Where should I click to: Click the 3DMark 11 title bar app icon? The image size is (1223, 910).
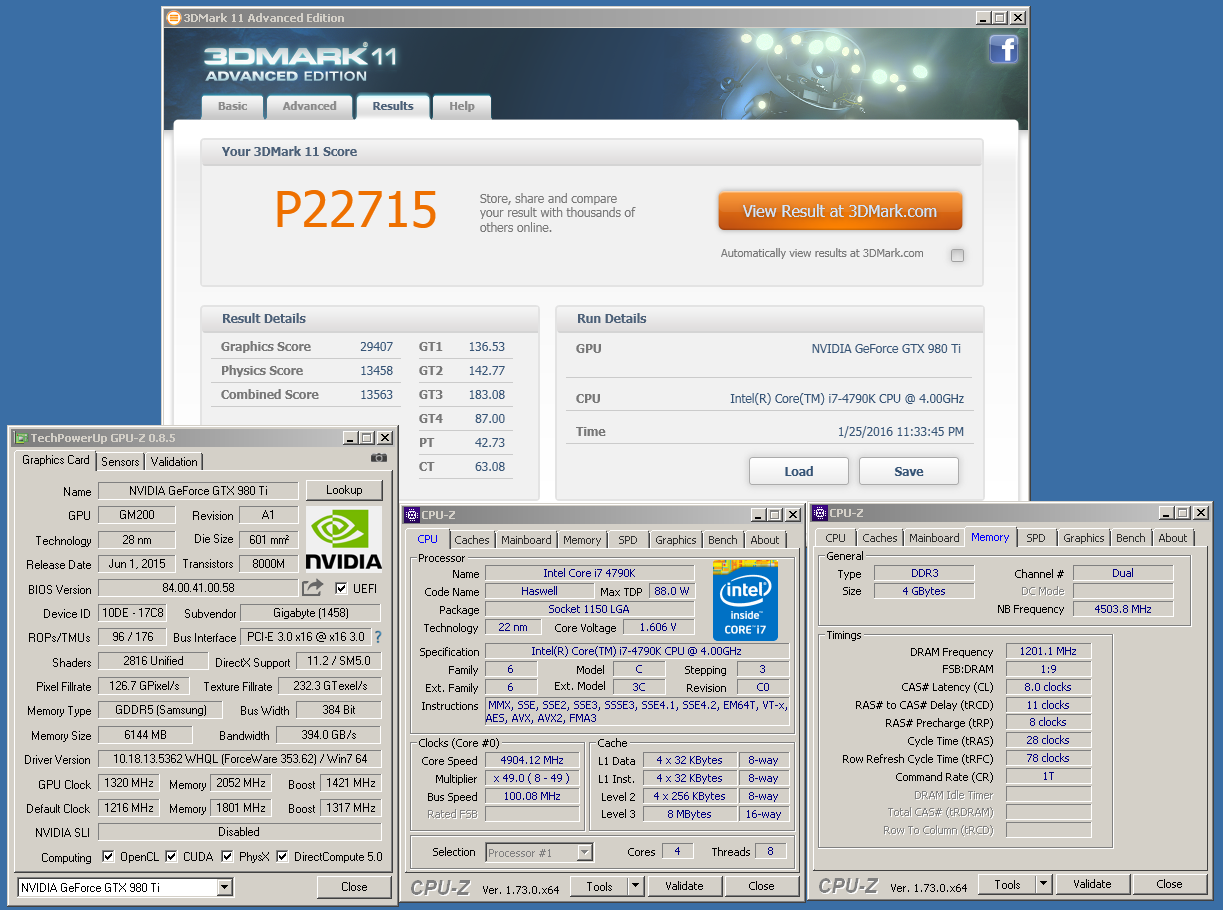pos(174,17)
